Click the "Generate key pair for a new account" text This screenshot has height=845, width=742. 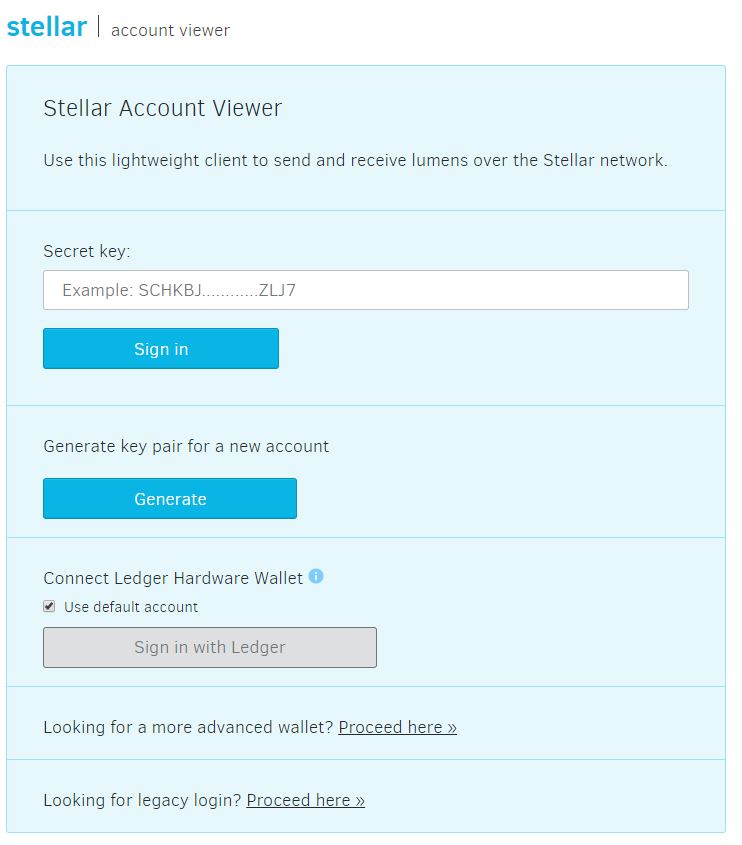coord(186,446)
